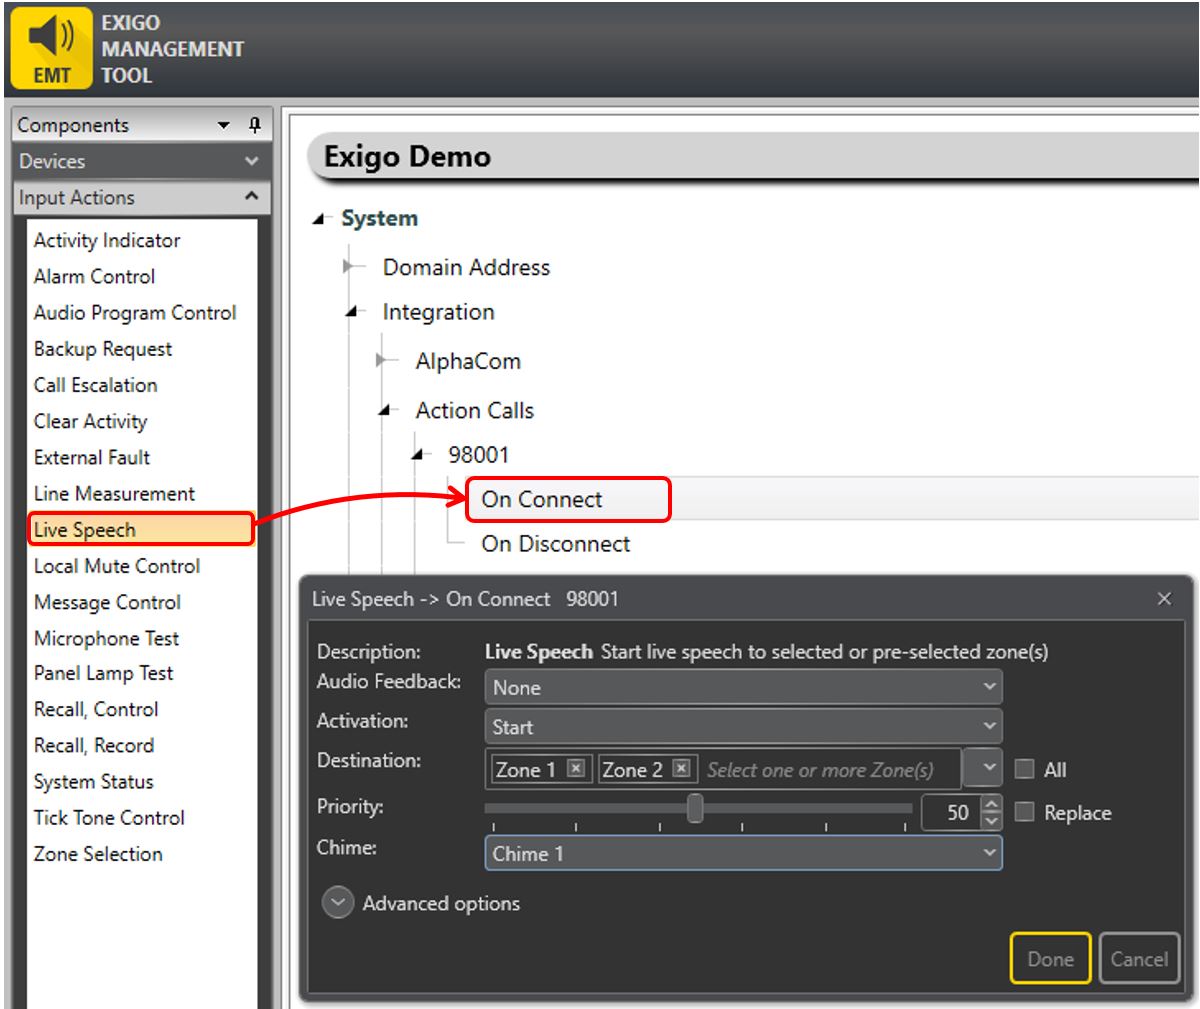The image size is (1200, 1009).
Task: Select Zone Selection input action
Action: coord(98,854)
